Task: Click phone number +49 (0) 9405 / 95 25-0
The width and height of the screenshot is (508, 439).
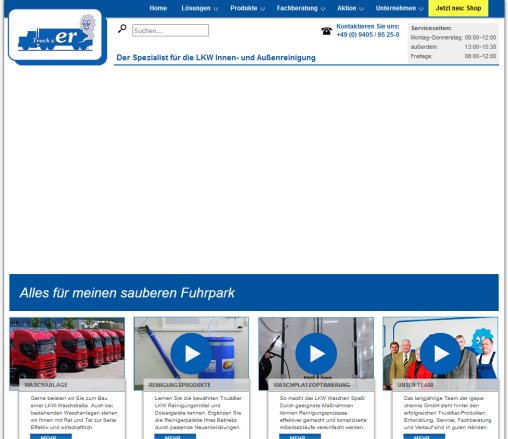Action: click(368, 35)
